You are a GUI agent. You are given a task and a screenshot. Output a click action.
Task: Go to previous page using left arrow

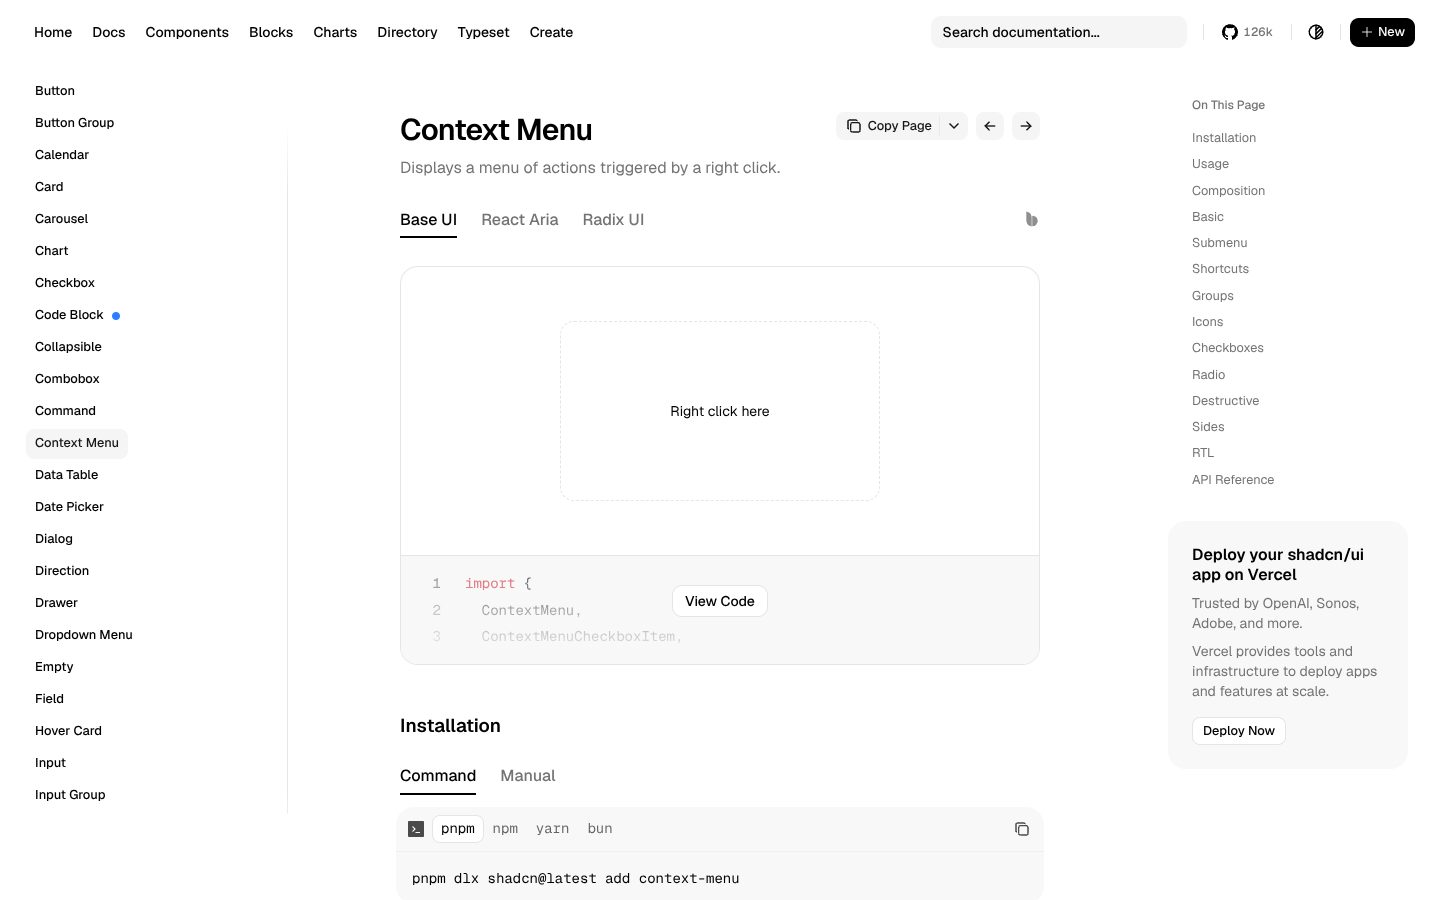tap(990, 126)
